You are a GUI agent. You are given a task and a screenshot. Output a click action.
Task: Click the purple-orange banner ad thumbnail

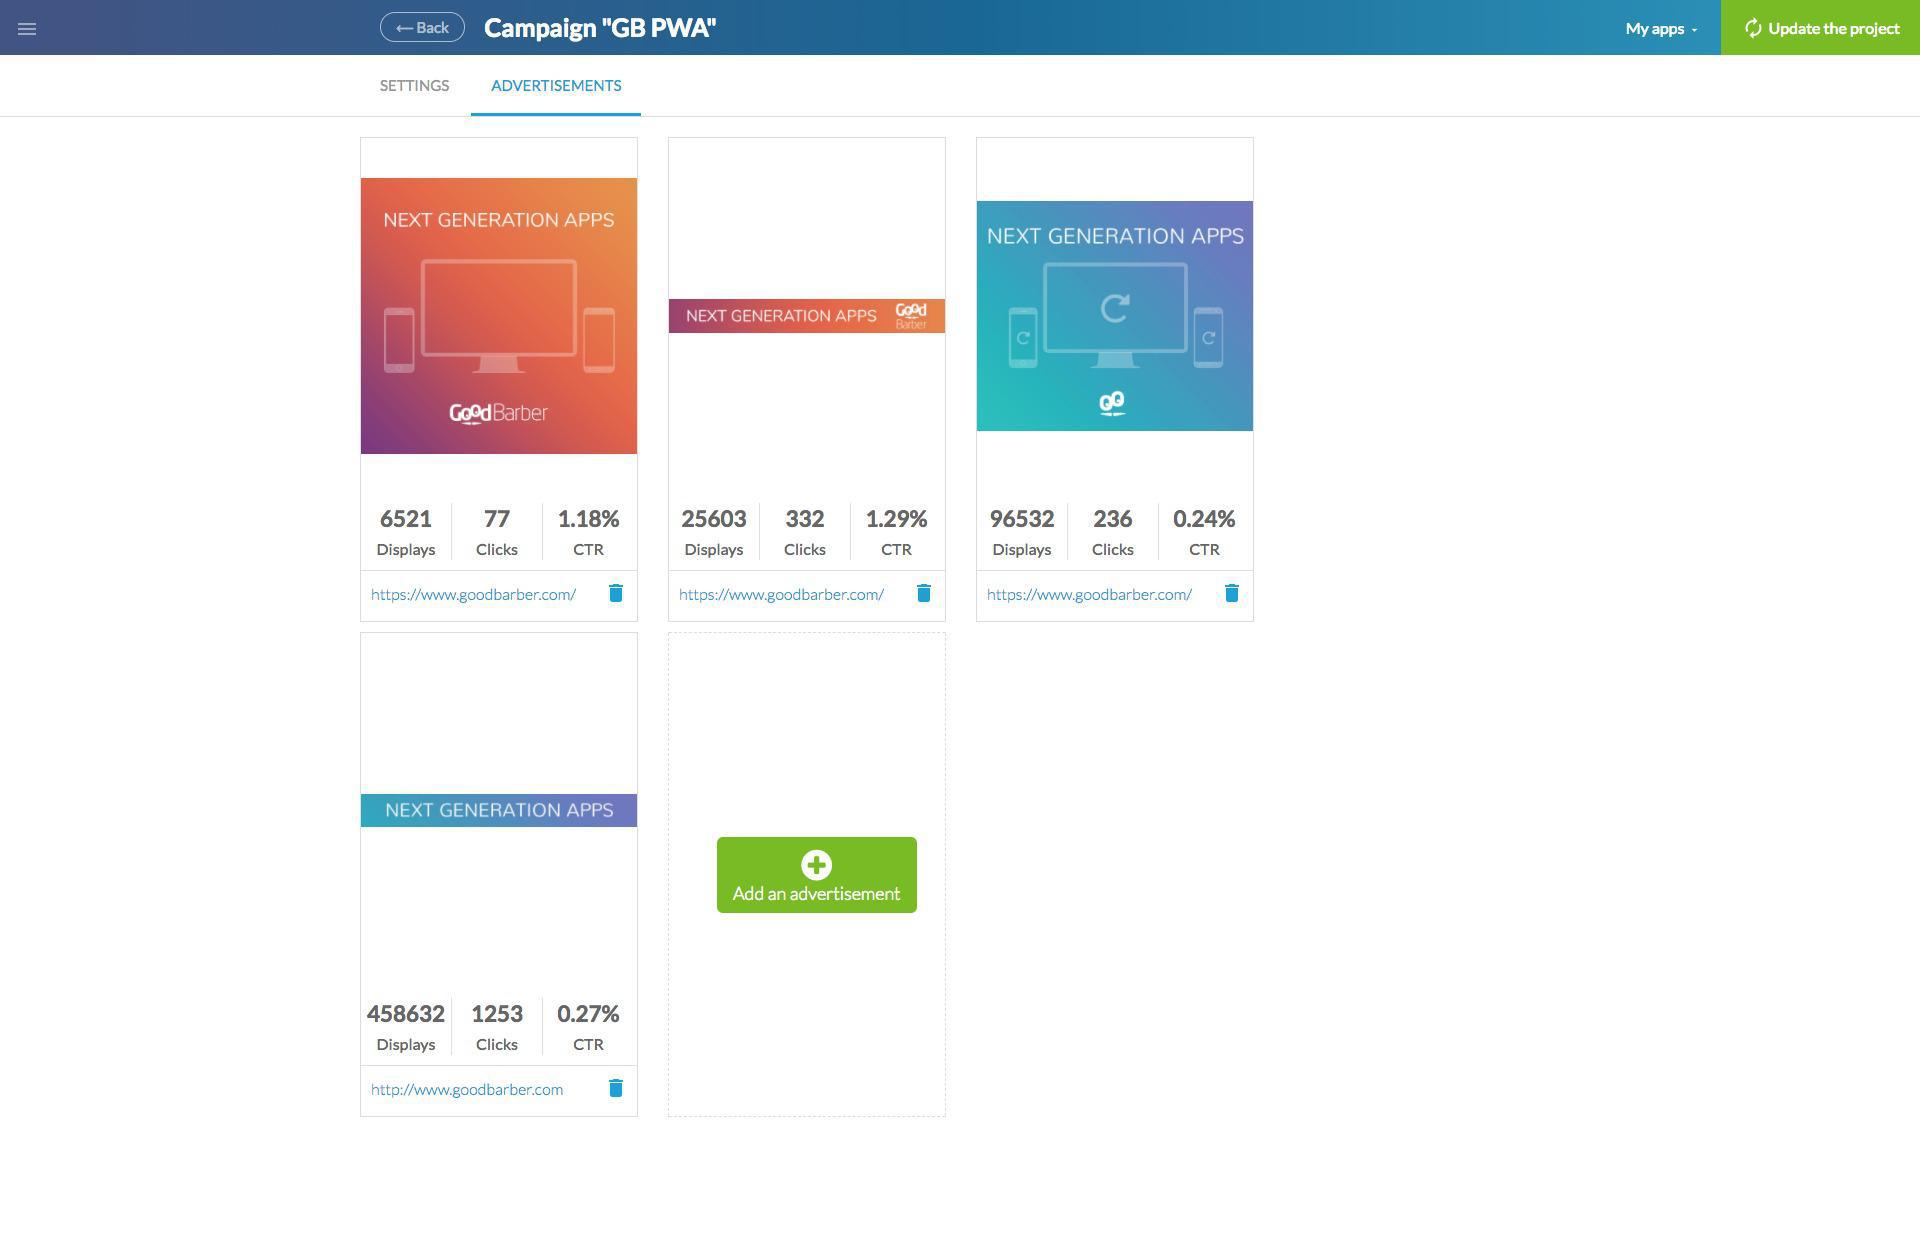click(806, 316)
